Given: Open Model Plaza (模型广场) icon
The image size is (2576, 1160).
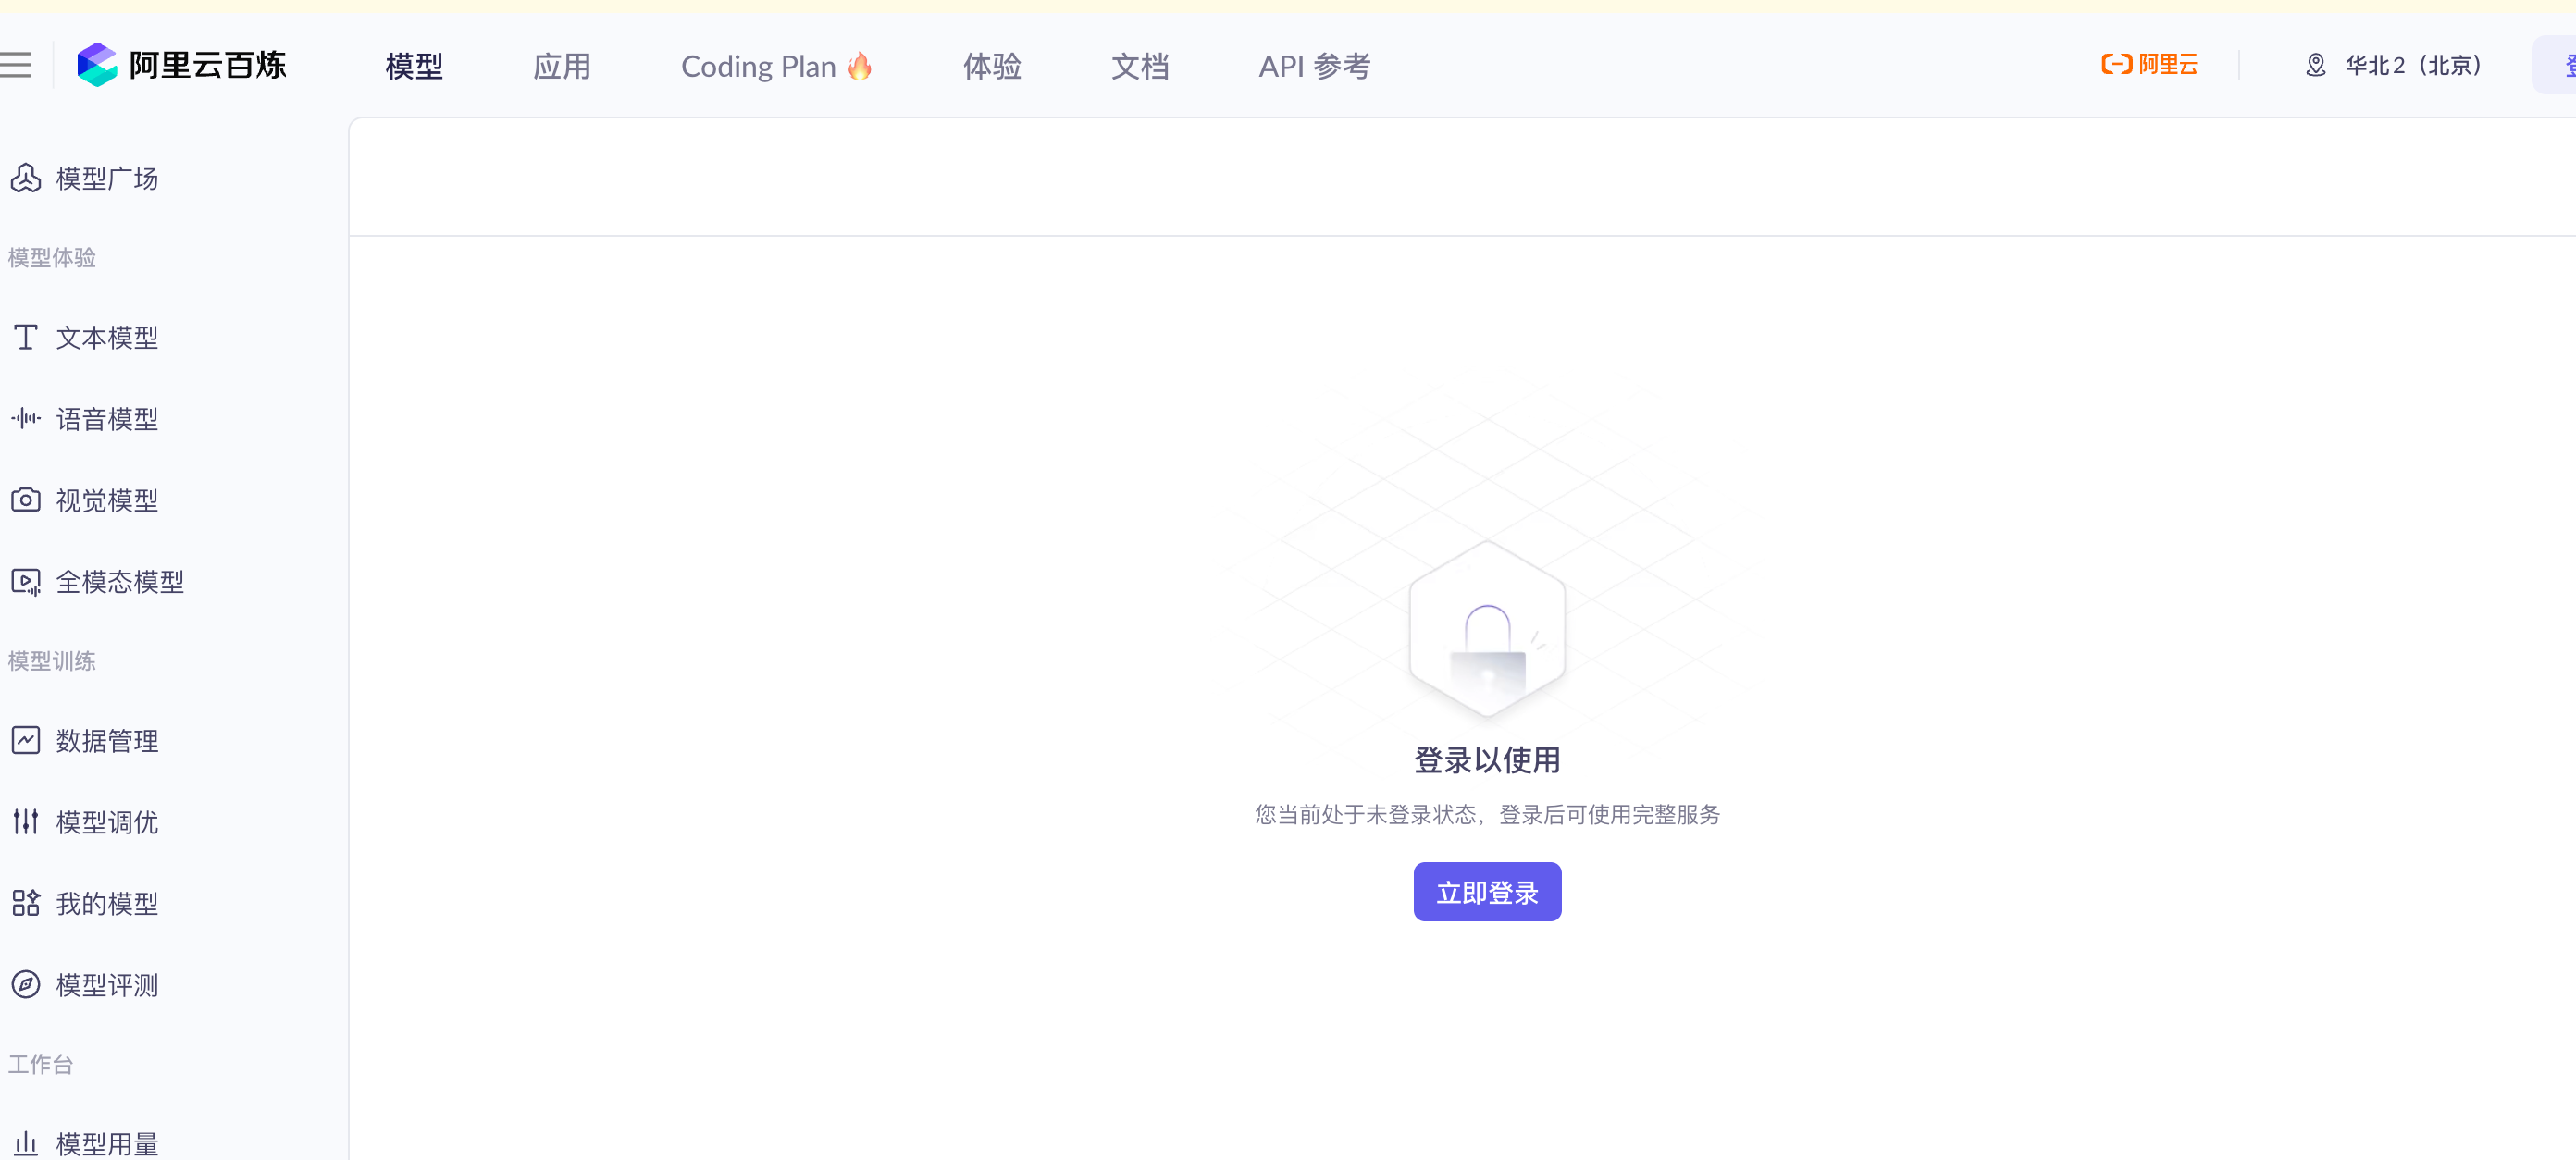Looking at the screenshot, I should point(26,178).
